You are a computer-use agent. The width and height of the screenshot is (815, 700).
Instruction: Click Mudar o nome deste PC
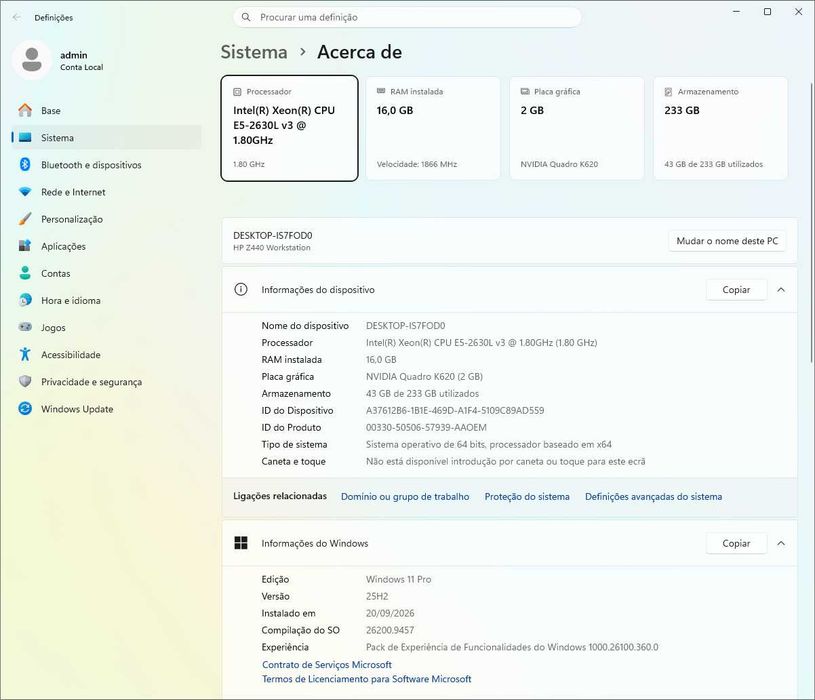coord(727,241)
